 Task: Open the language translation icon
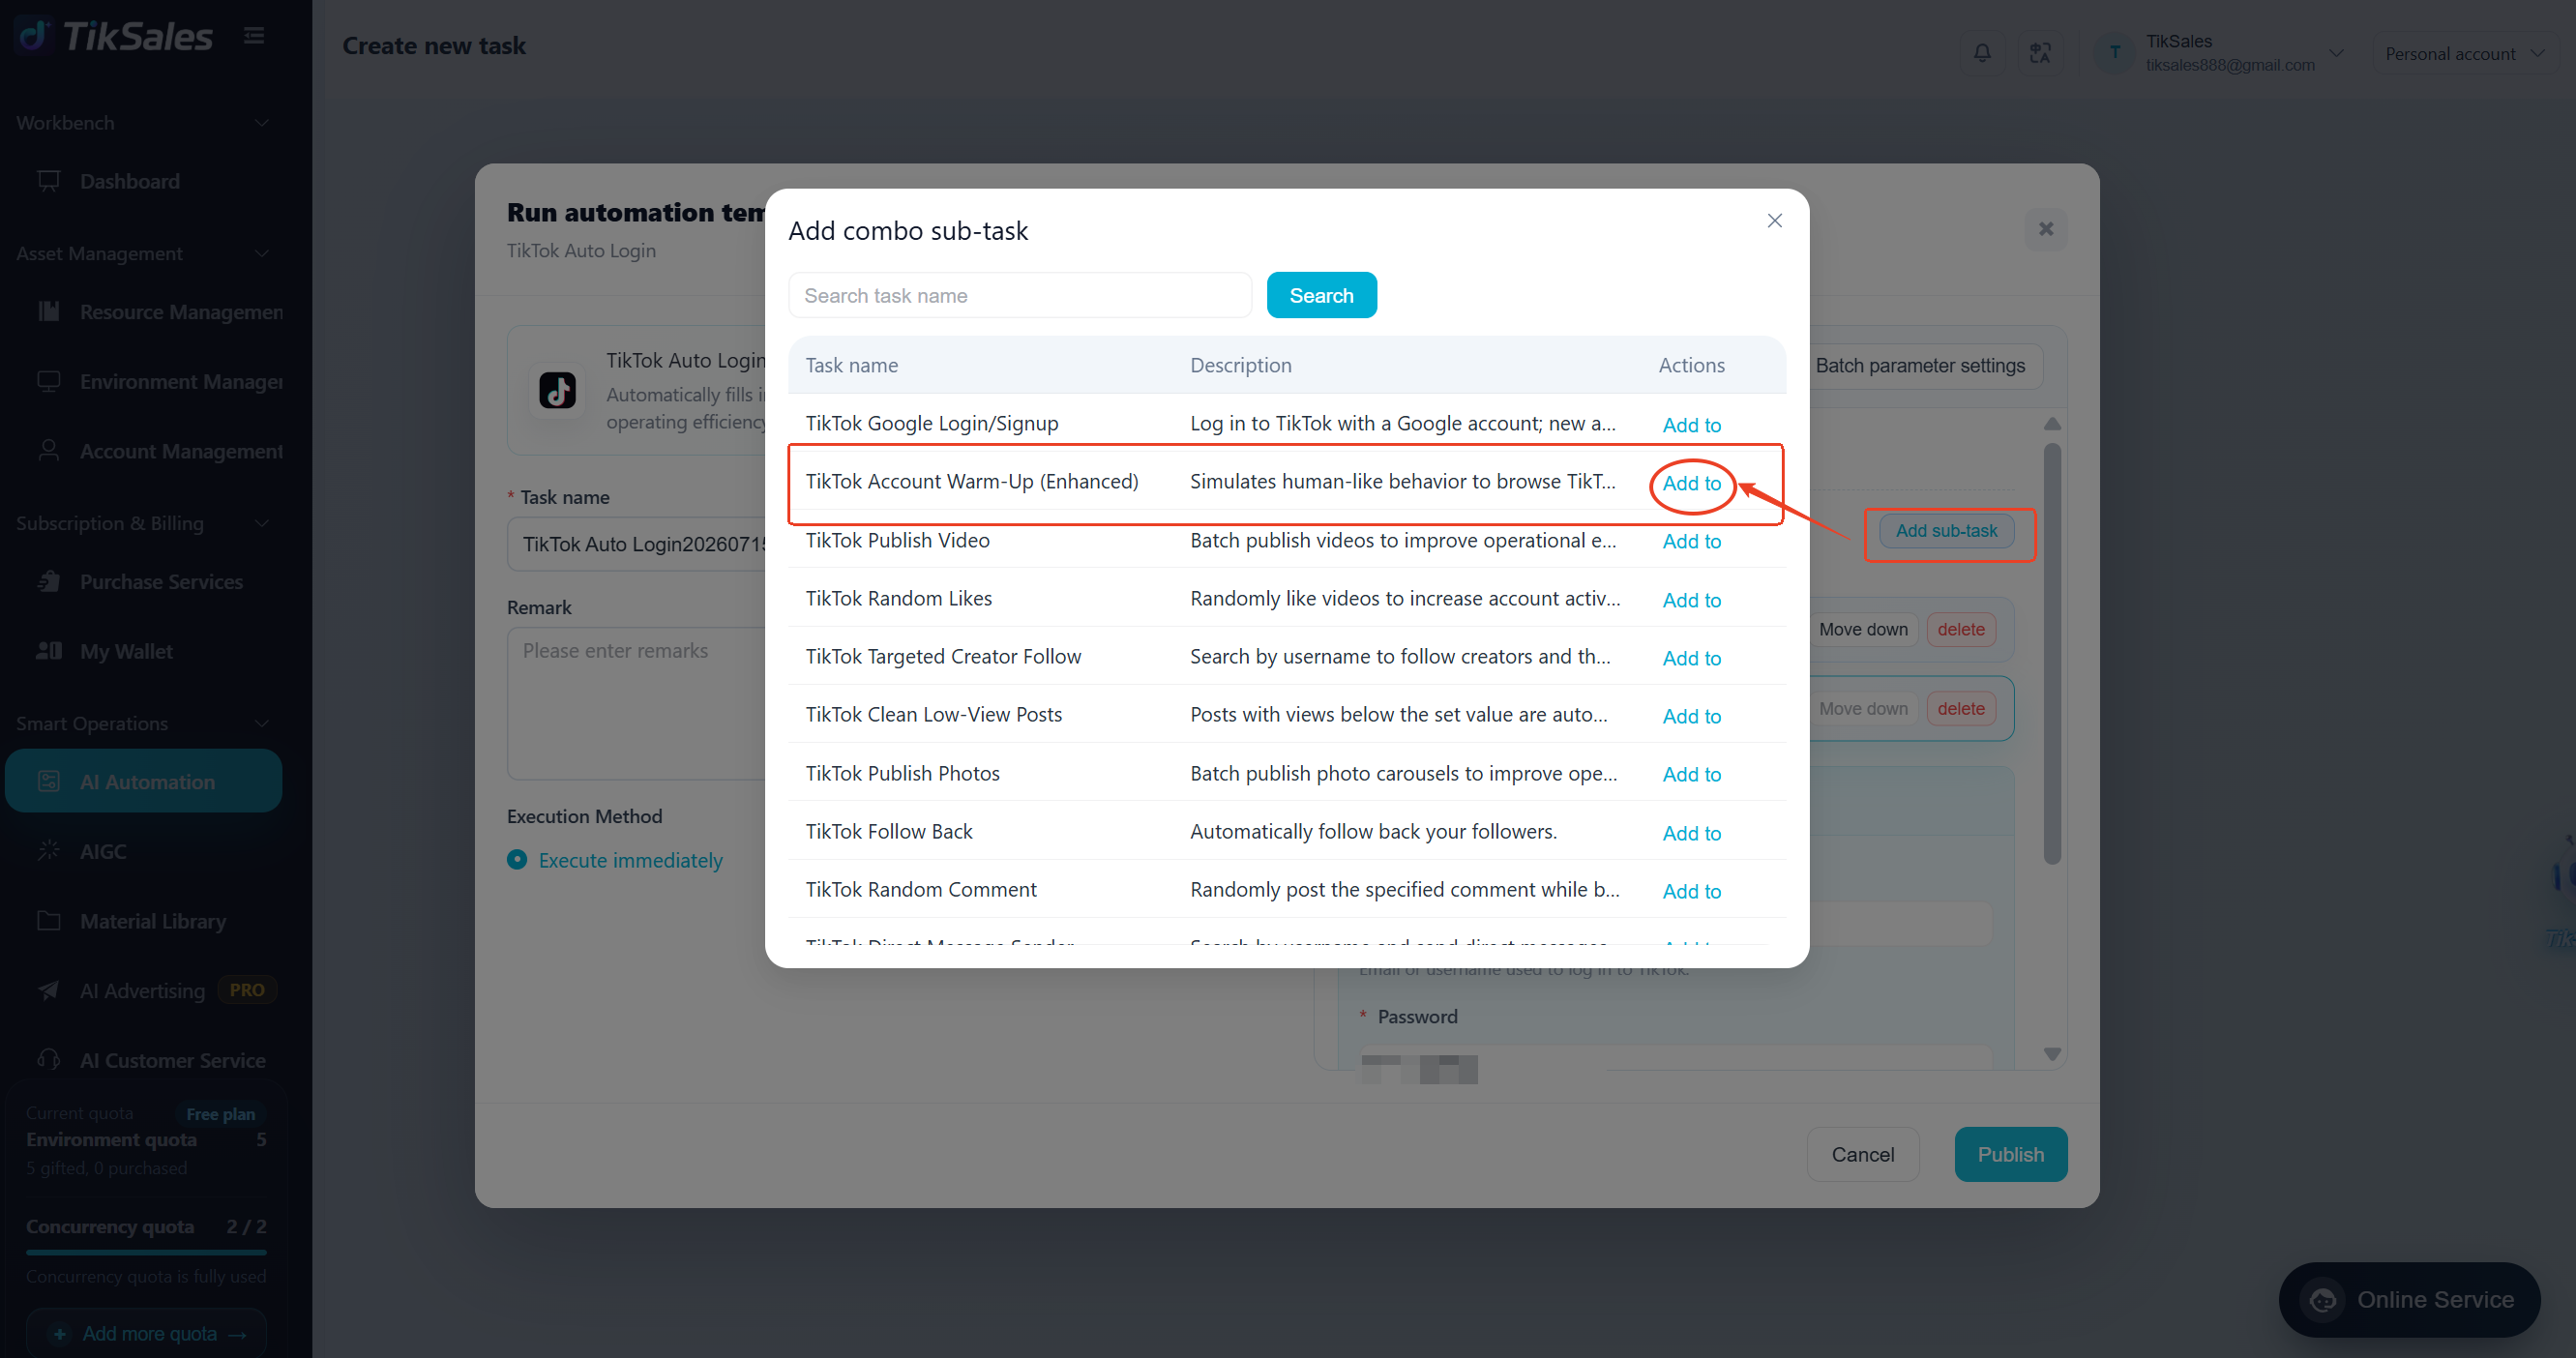pos(2040,53)
